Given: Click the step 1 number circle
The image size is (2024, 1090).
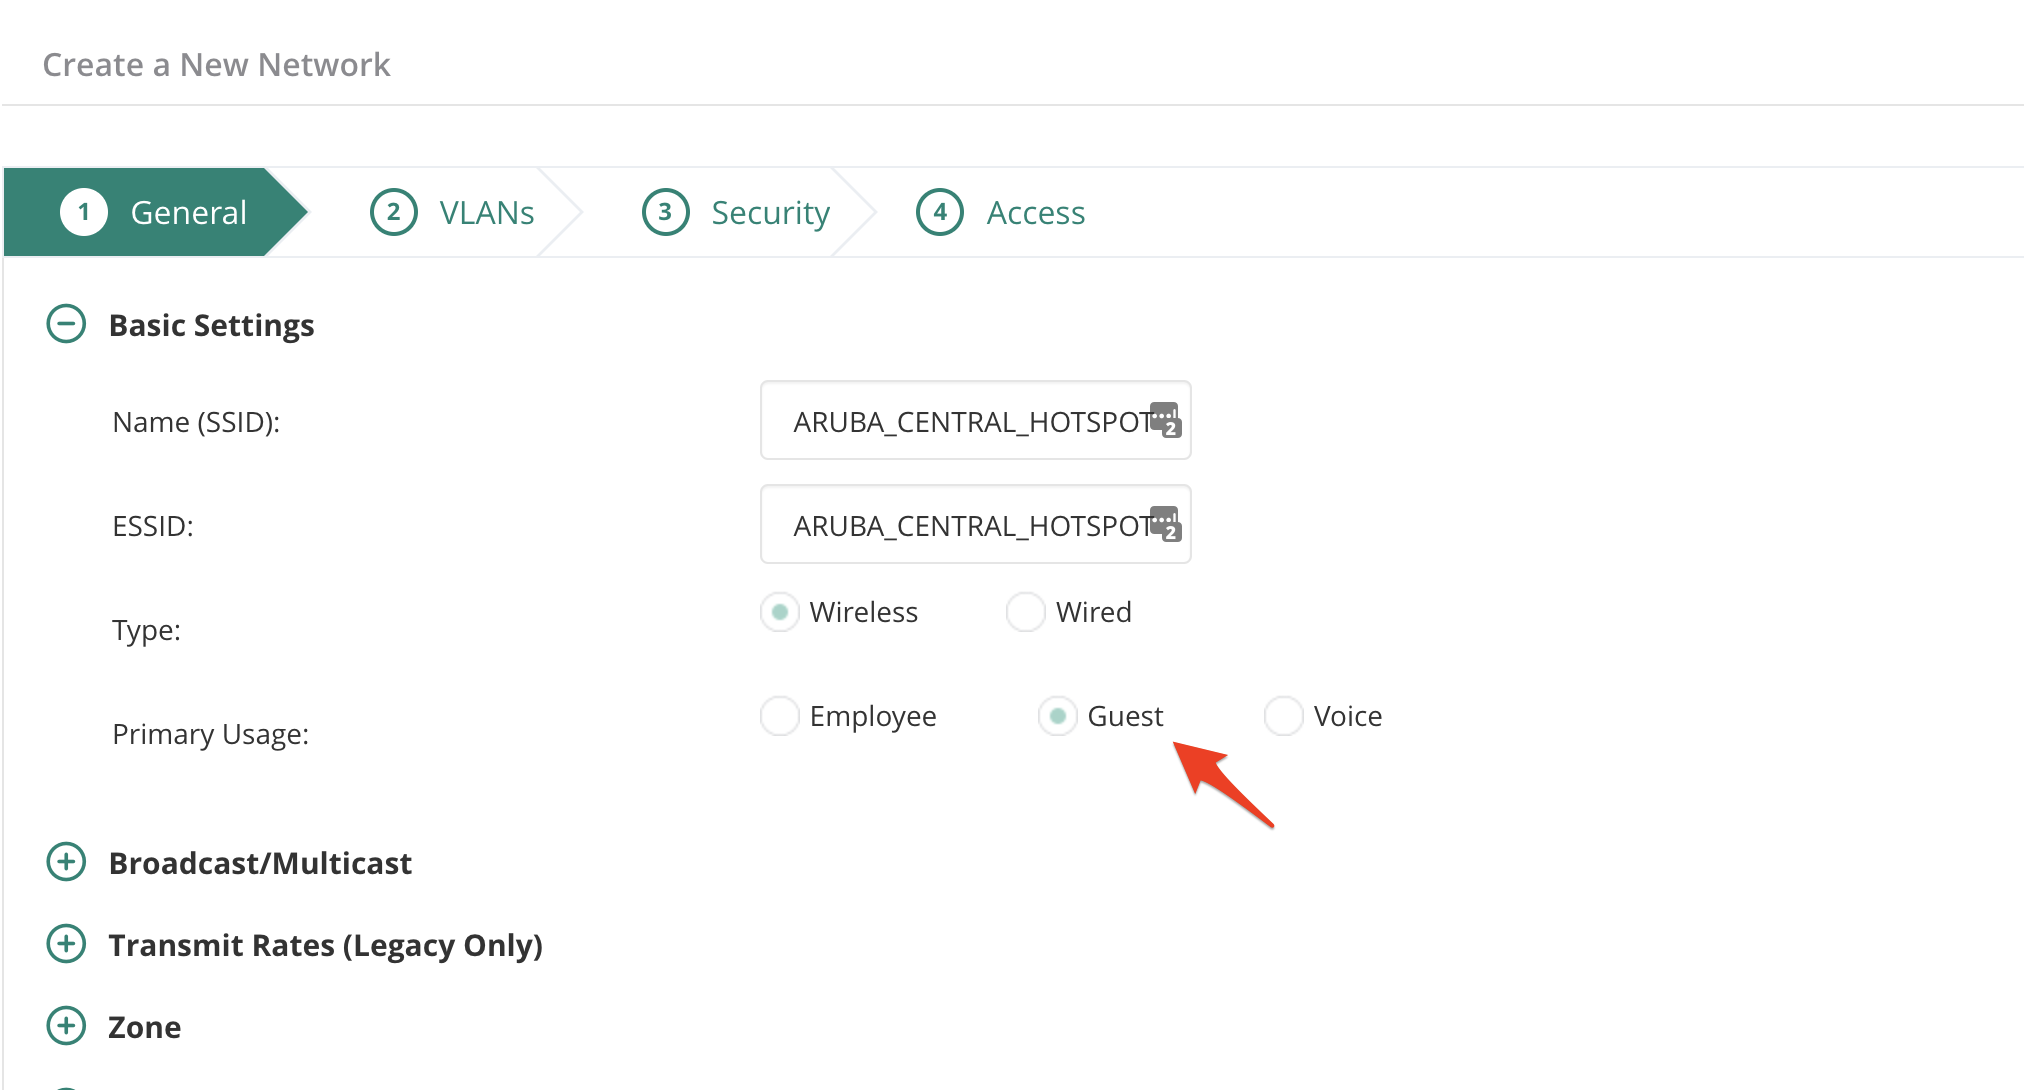Looking at the screenshot, I should point(84,212).
